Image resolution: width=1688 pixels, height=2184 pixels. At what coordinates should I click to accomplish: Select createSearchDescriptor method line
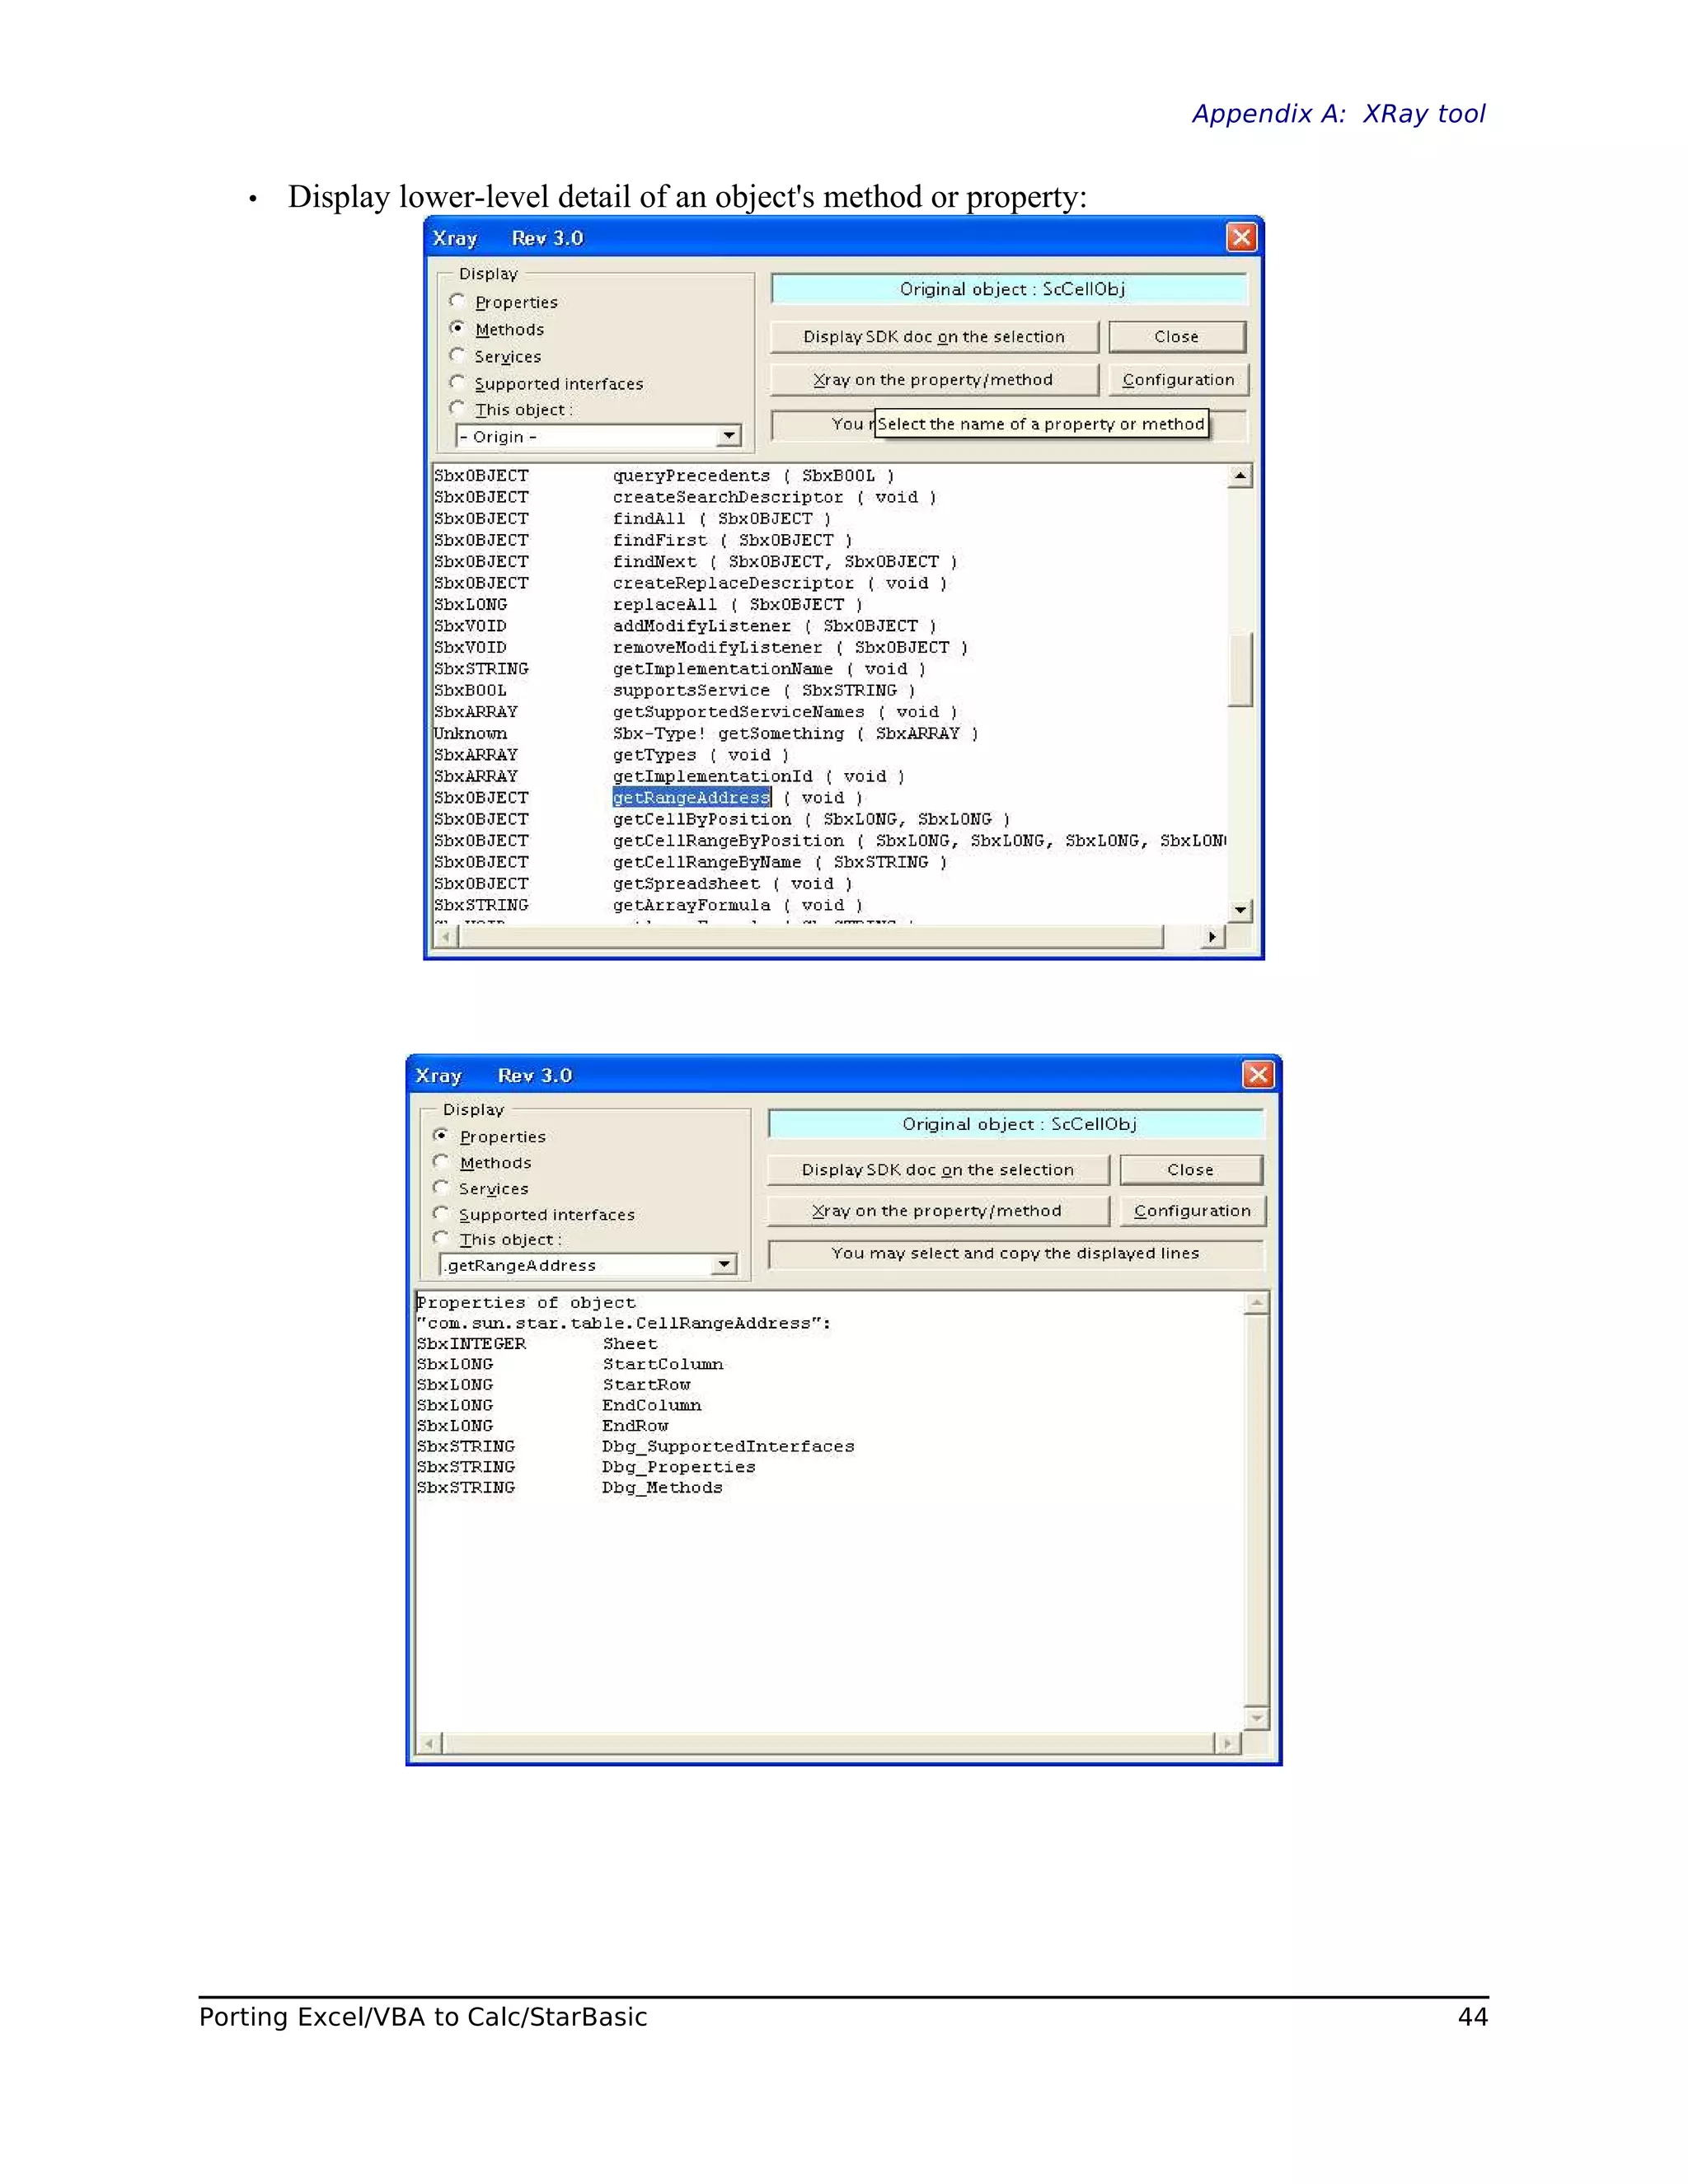[x=685, y=497]
